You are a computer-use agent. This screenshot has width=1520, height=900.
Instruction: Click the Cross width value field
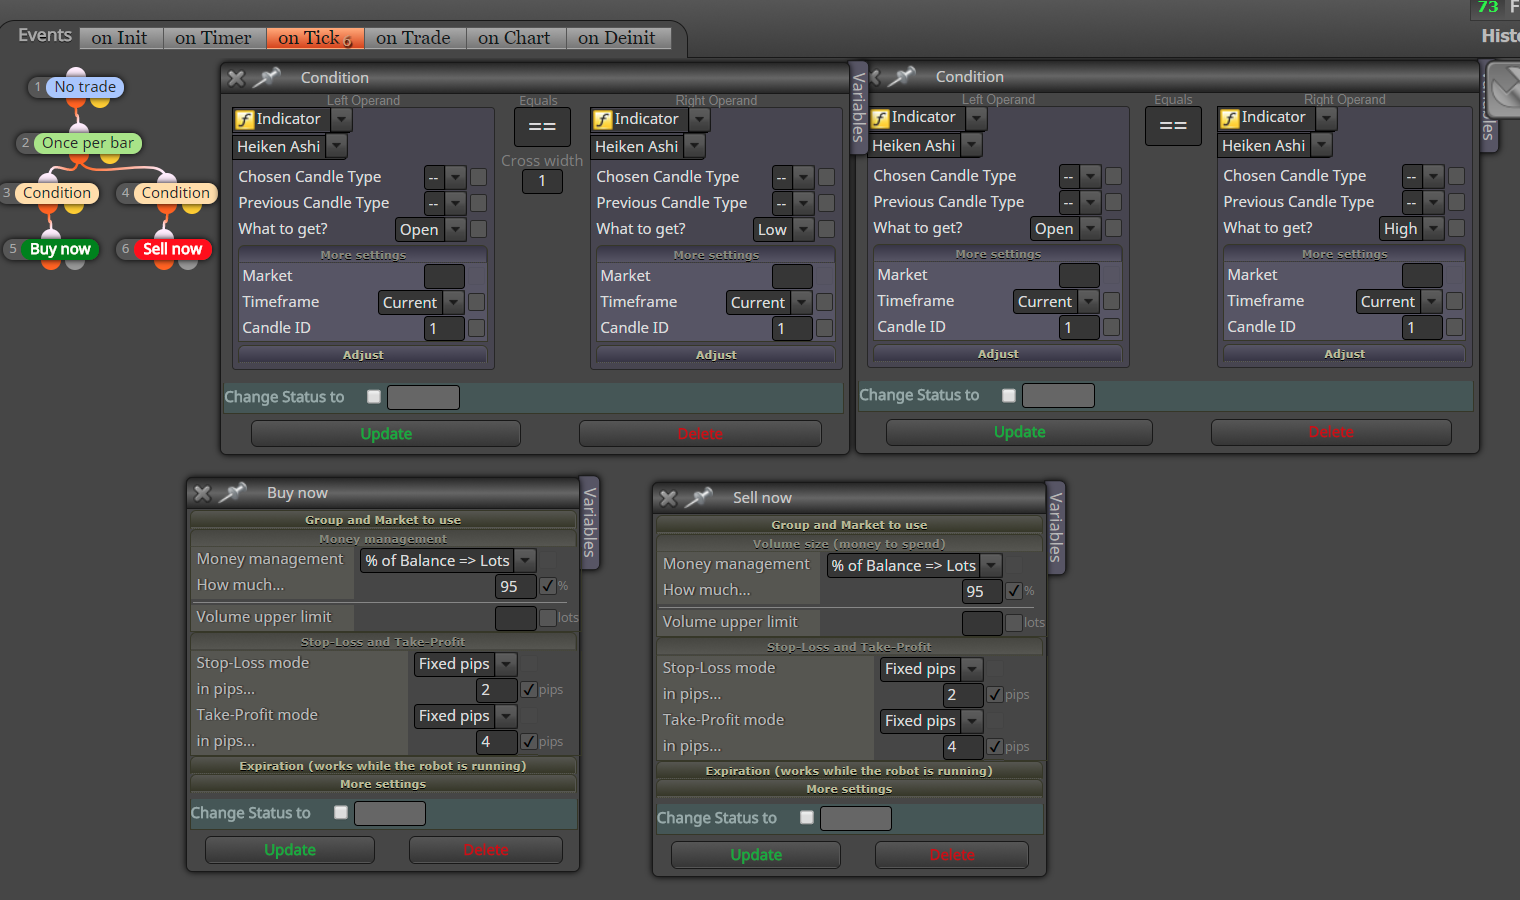(x=542, y=181)
